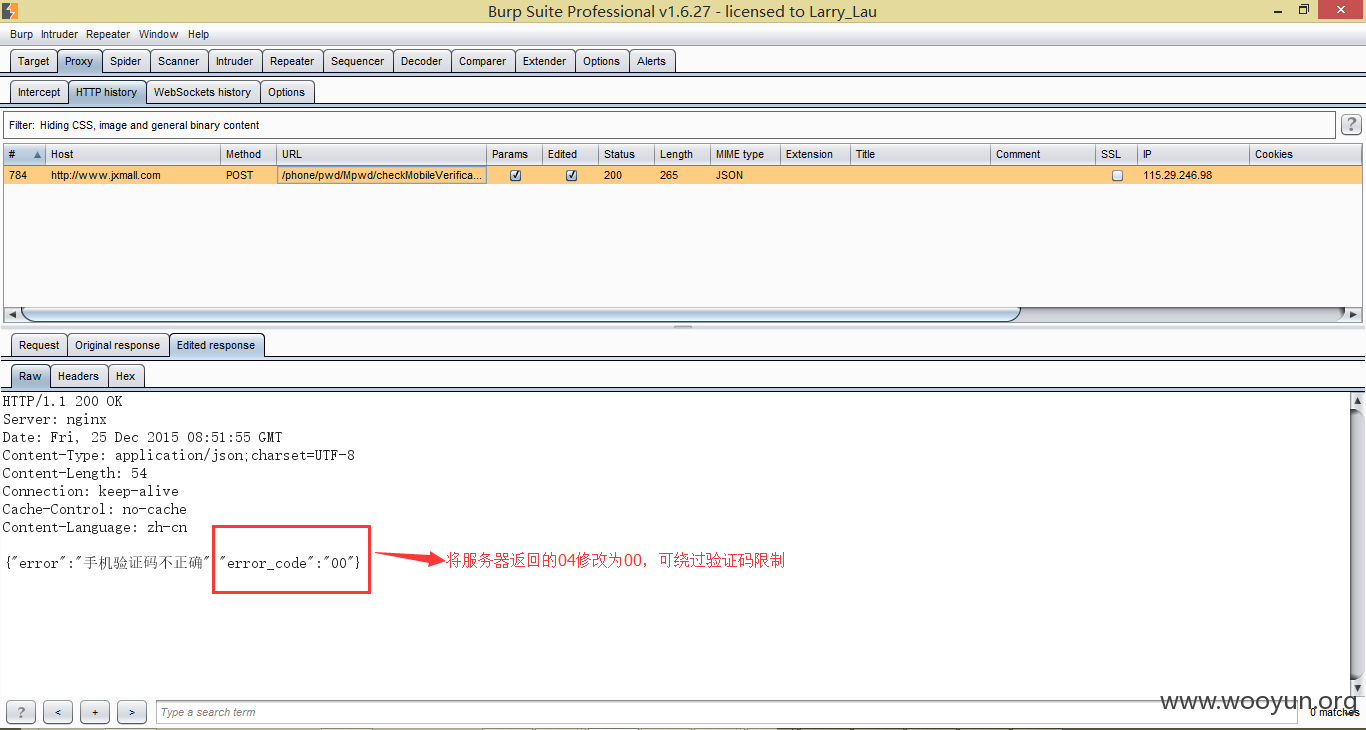The height and width of the screenshot is (730, 1366).
Task: Open the main Options tab
Action: (x=601, y=61)
